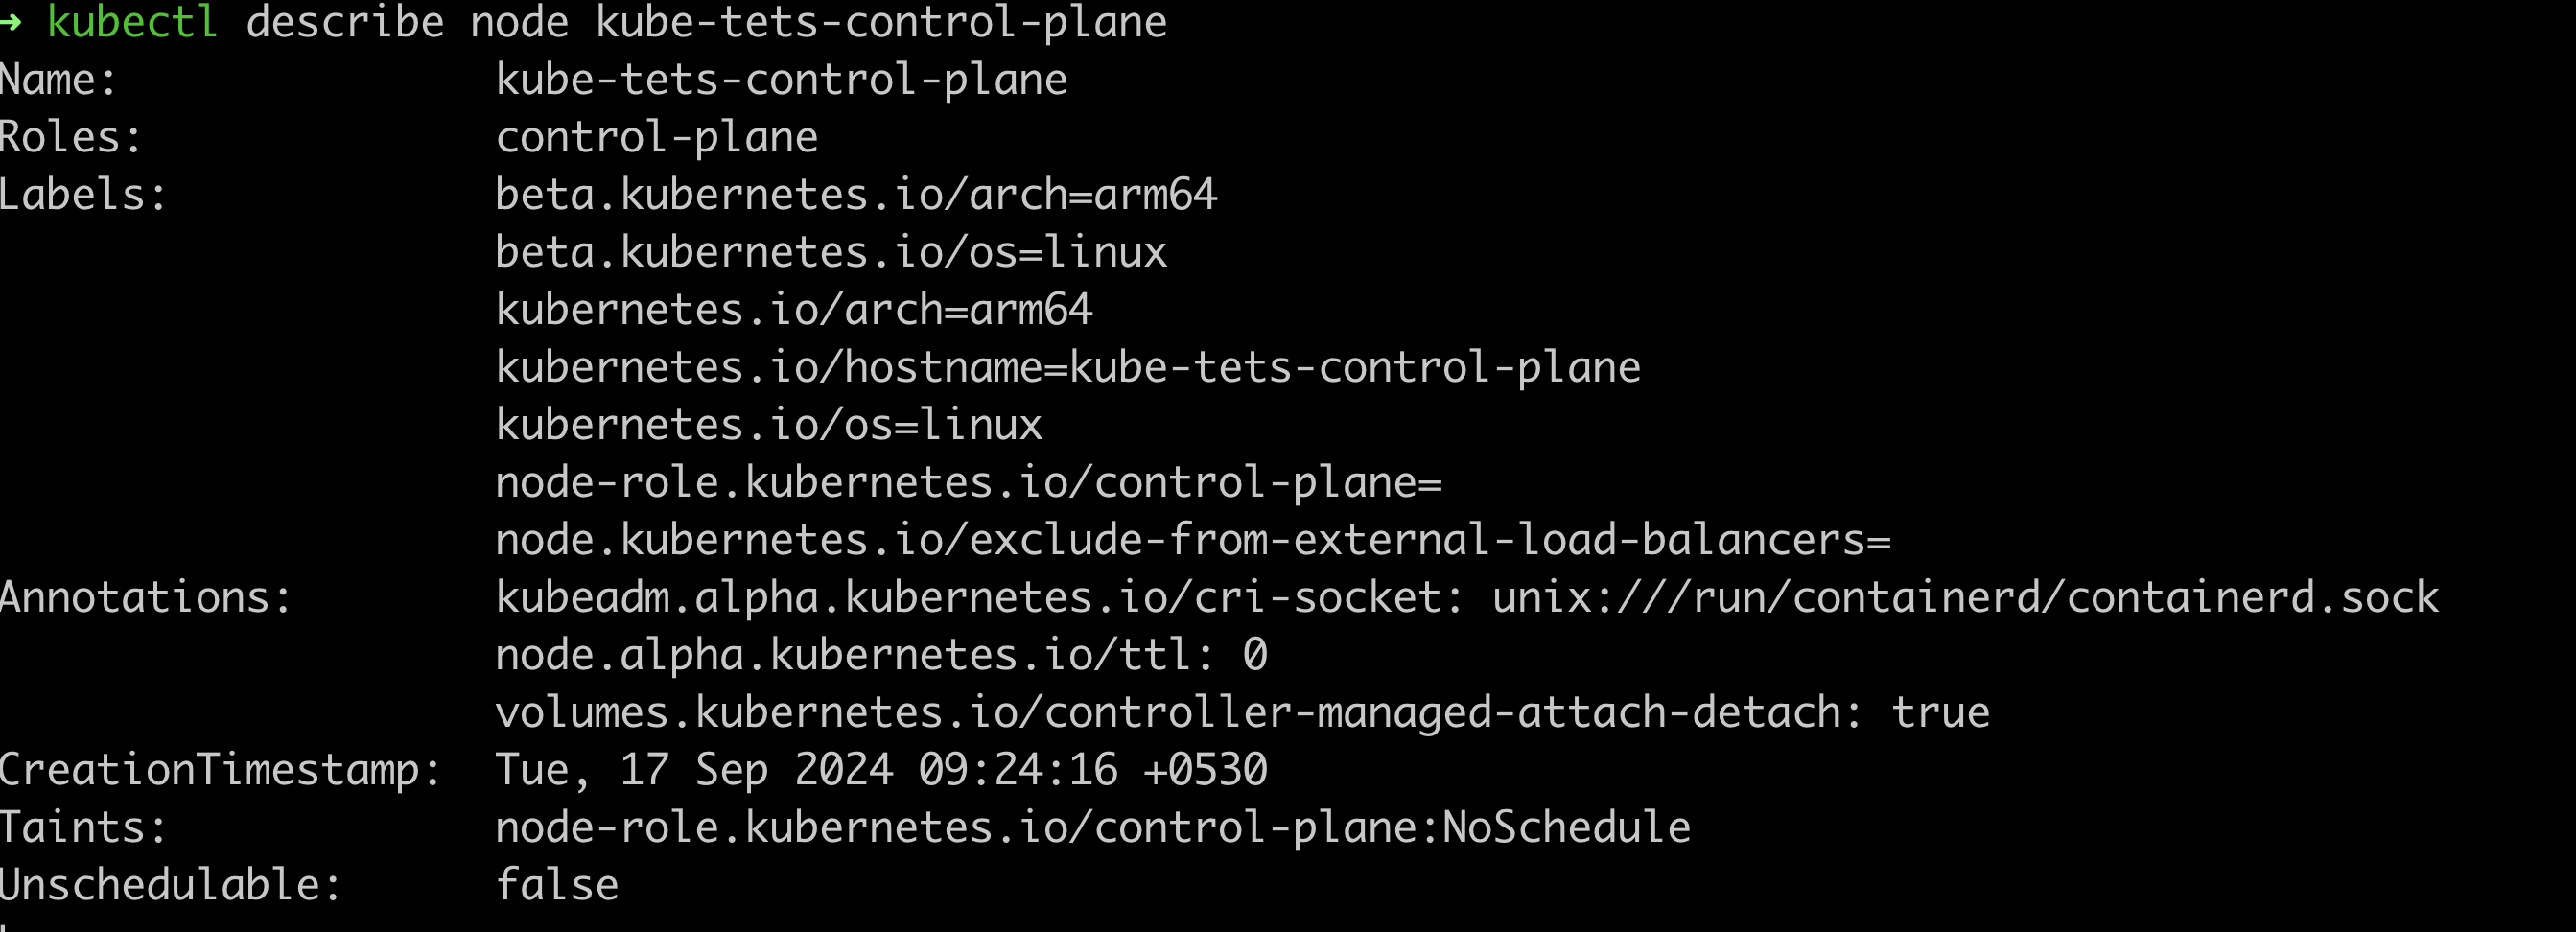Click the kubernetes.io/hostname label line
Screen dimensions: 2576x932
coord(1067,367)
